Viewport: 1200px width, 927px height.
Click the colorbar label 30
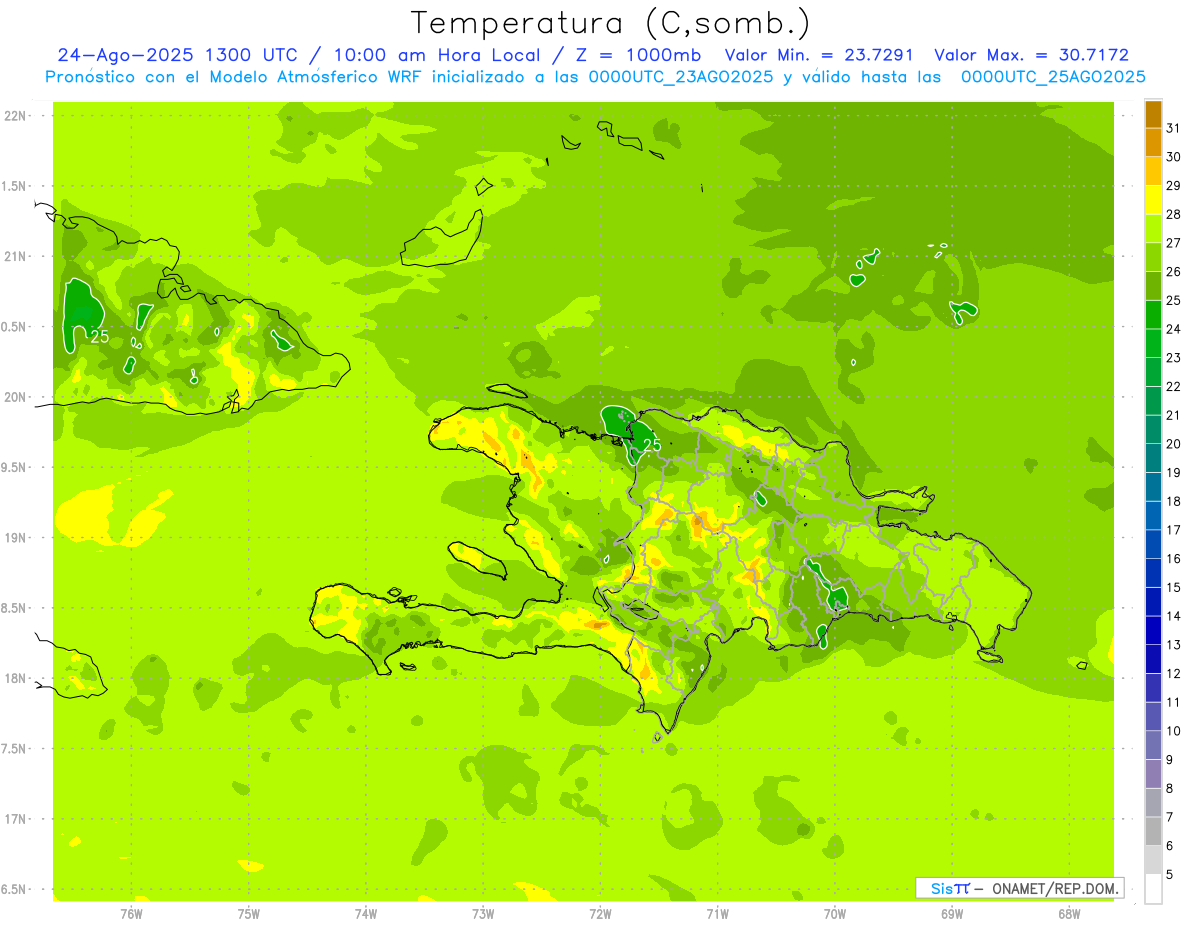pos(1174,157)
